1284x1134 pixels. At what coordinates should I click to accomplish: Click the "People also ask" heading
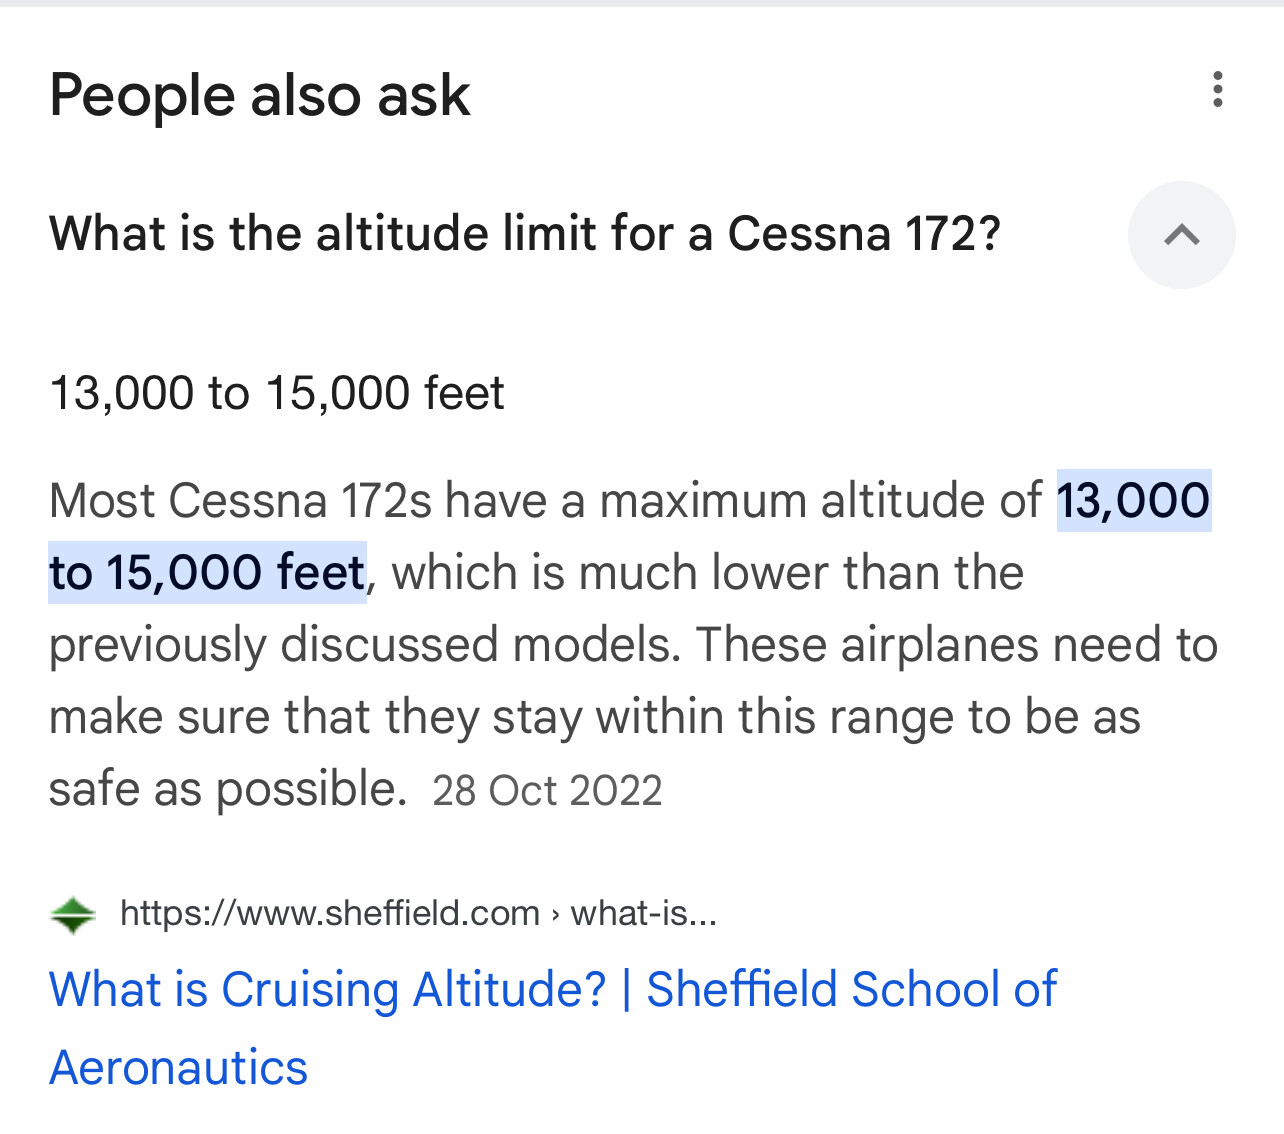coord(259,96)
